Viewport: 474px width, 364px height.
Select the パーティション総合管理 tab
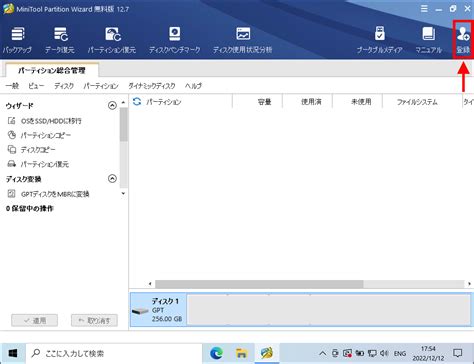pyautogui.click(x=52, y=70)
